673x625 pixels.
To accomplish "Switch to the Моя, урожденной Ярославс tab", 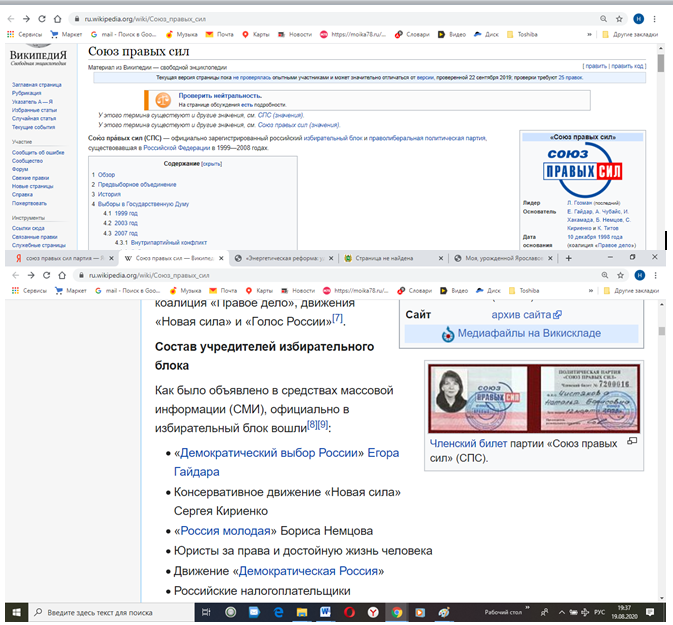I will point(502,258).
